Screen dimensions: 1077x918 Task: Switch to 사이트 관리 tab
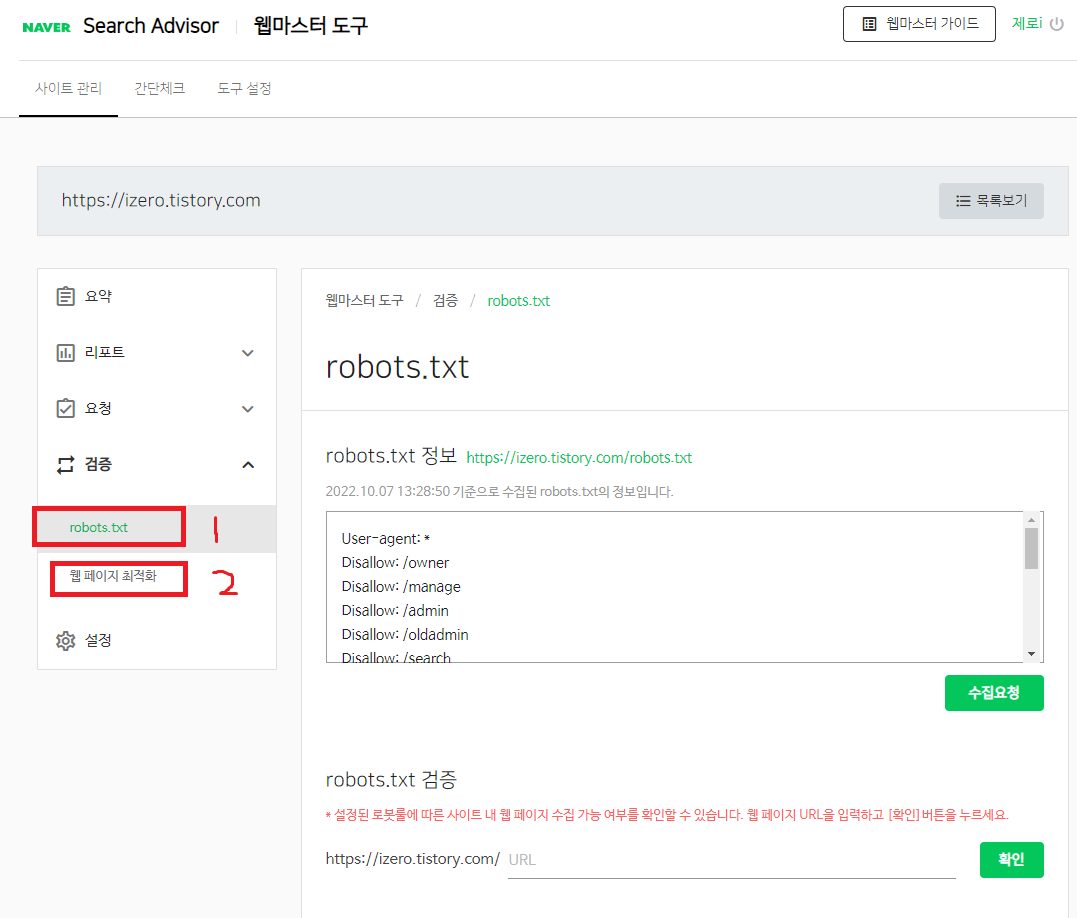pos(69,89)
